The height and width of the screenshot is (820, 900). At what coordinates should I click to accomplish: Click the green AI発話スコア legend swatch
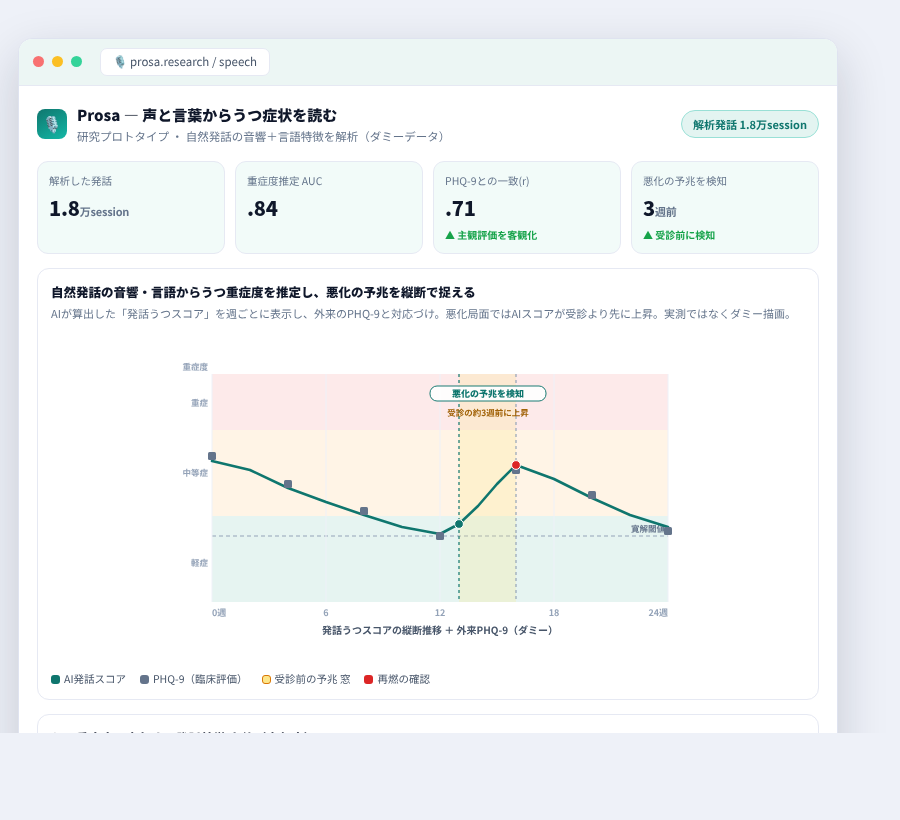56,679
